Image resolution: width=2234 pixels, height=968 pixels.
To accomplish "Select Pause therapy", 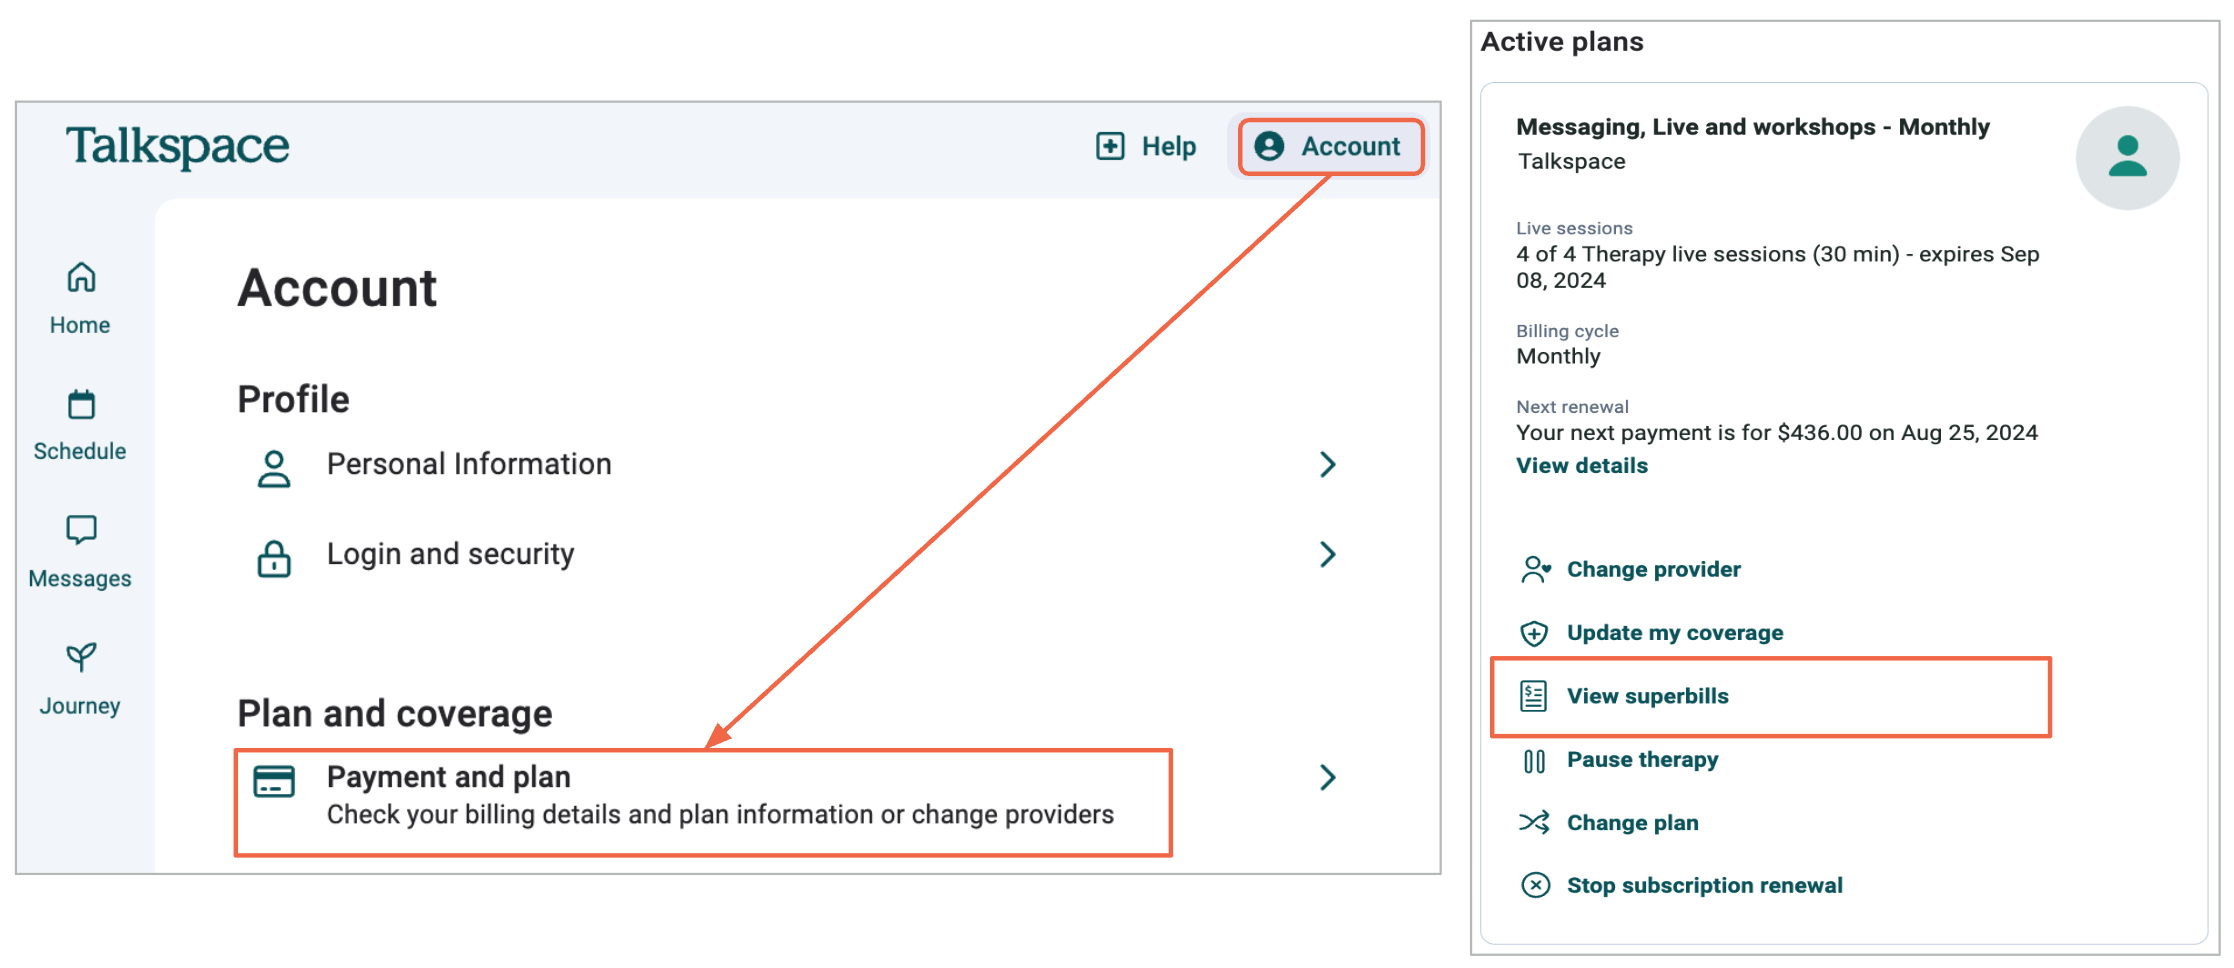I will click(x=1642, y=760).
